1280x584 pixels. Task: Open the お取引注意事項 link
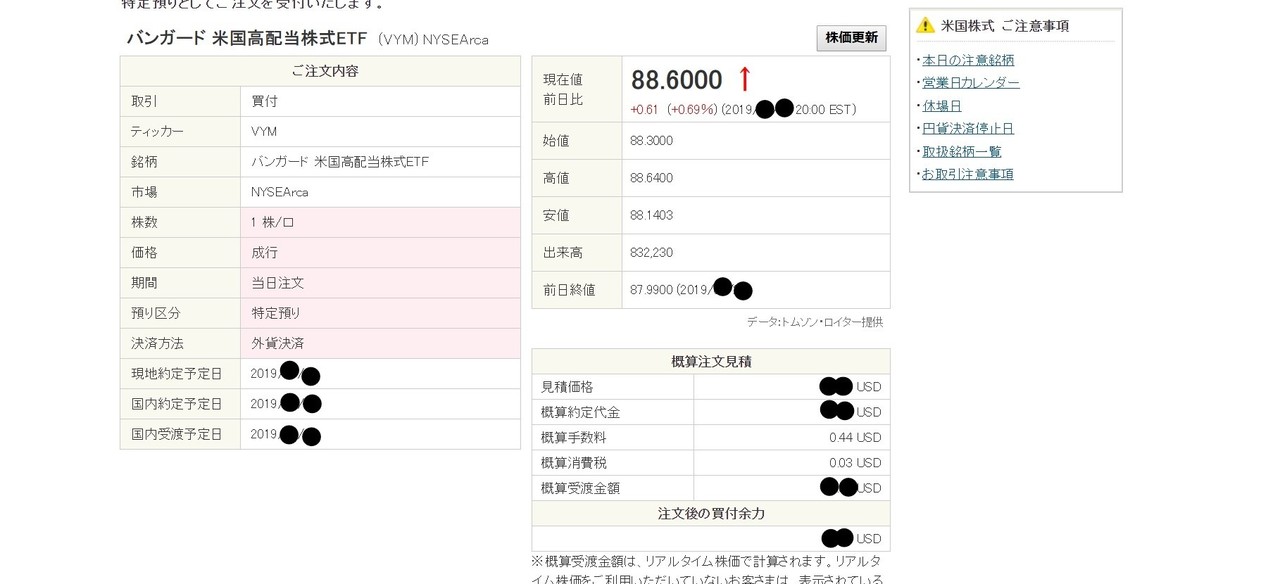click(x=968, y=174)
